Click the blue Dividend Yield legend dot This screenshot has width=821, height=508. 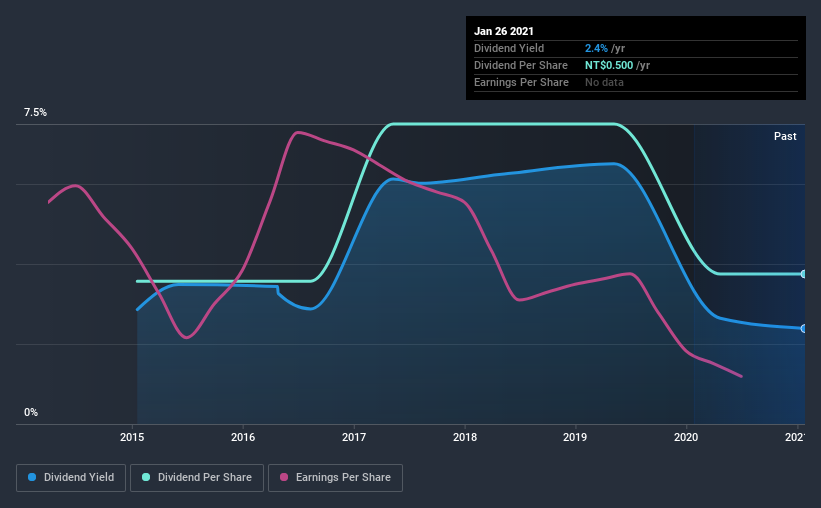(32, 477)
